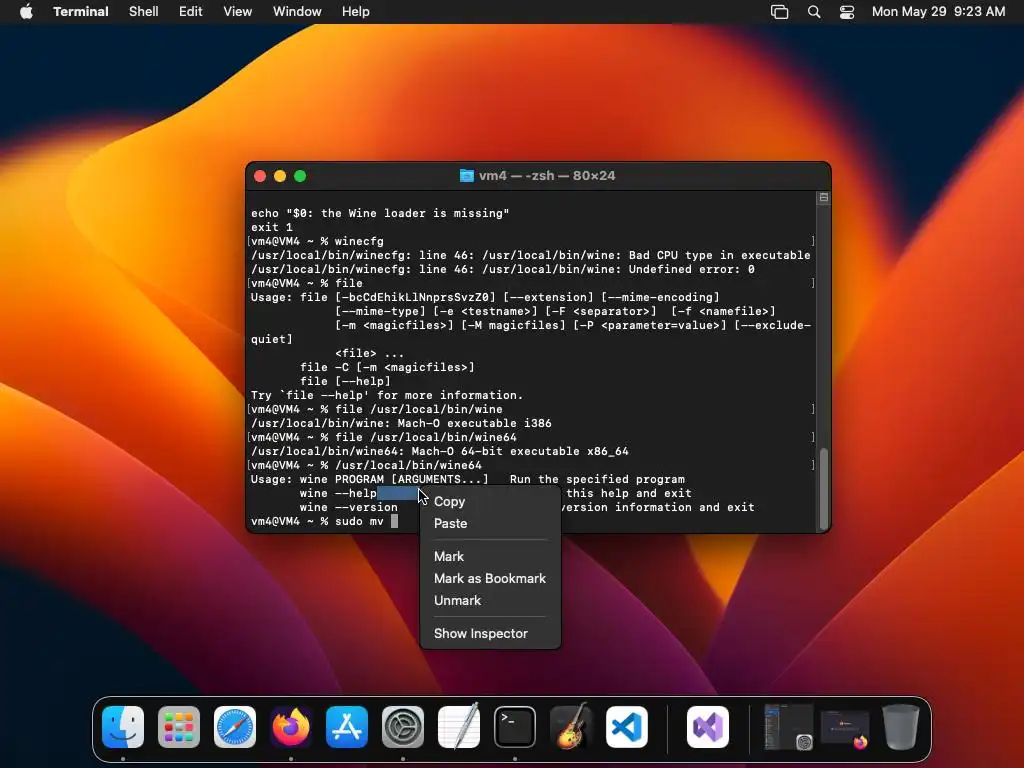1024x768 pixels.
Task: Choose Show Inspector from the context menu
Action: point(490,633)
